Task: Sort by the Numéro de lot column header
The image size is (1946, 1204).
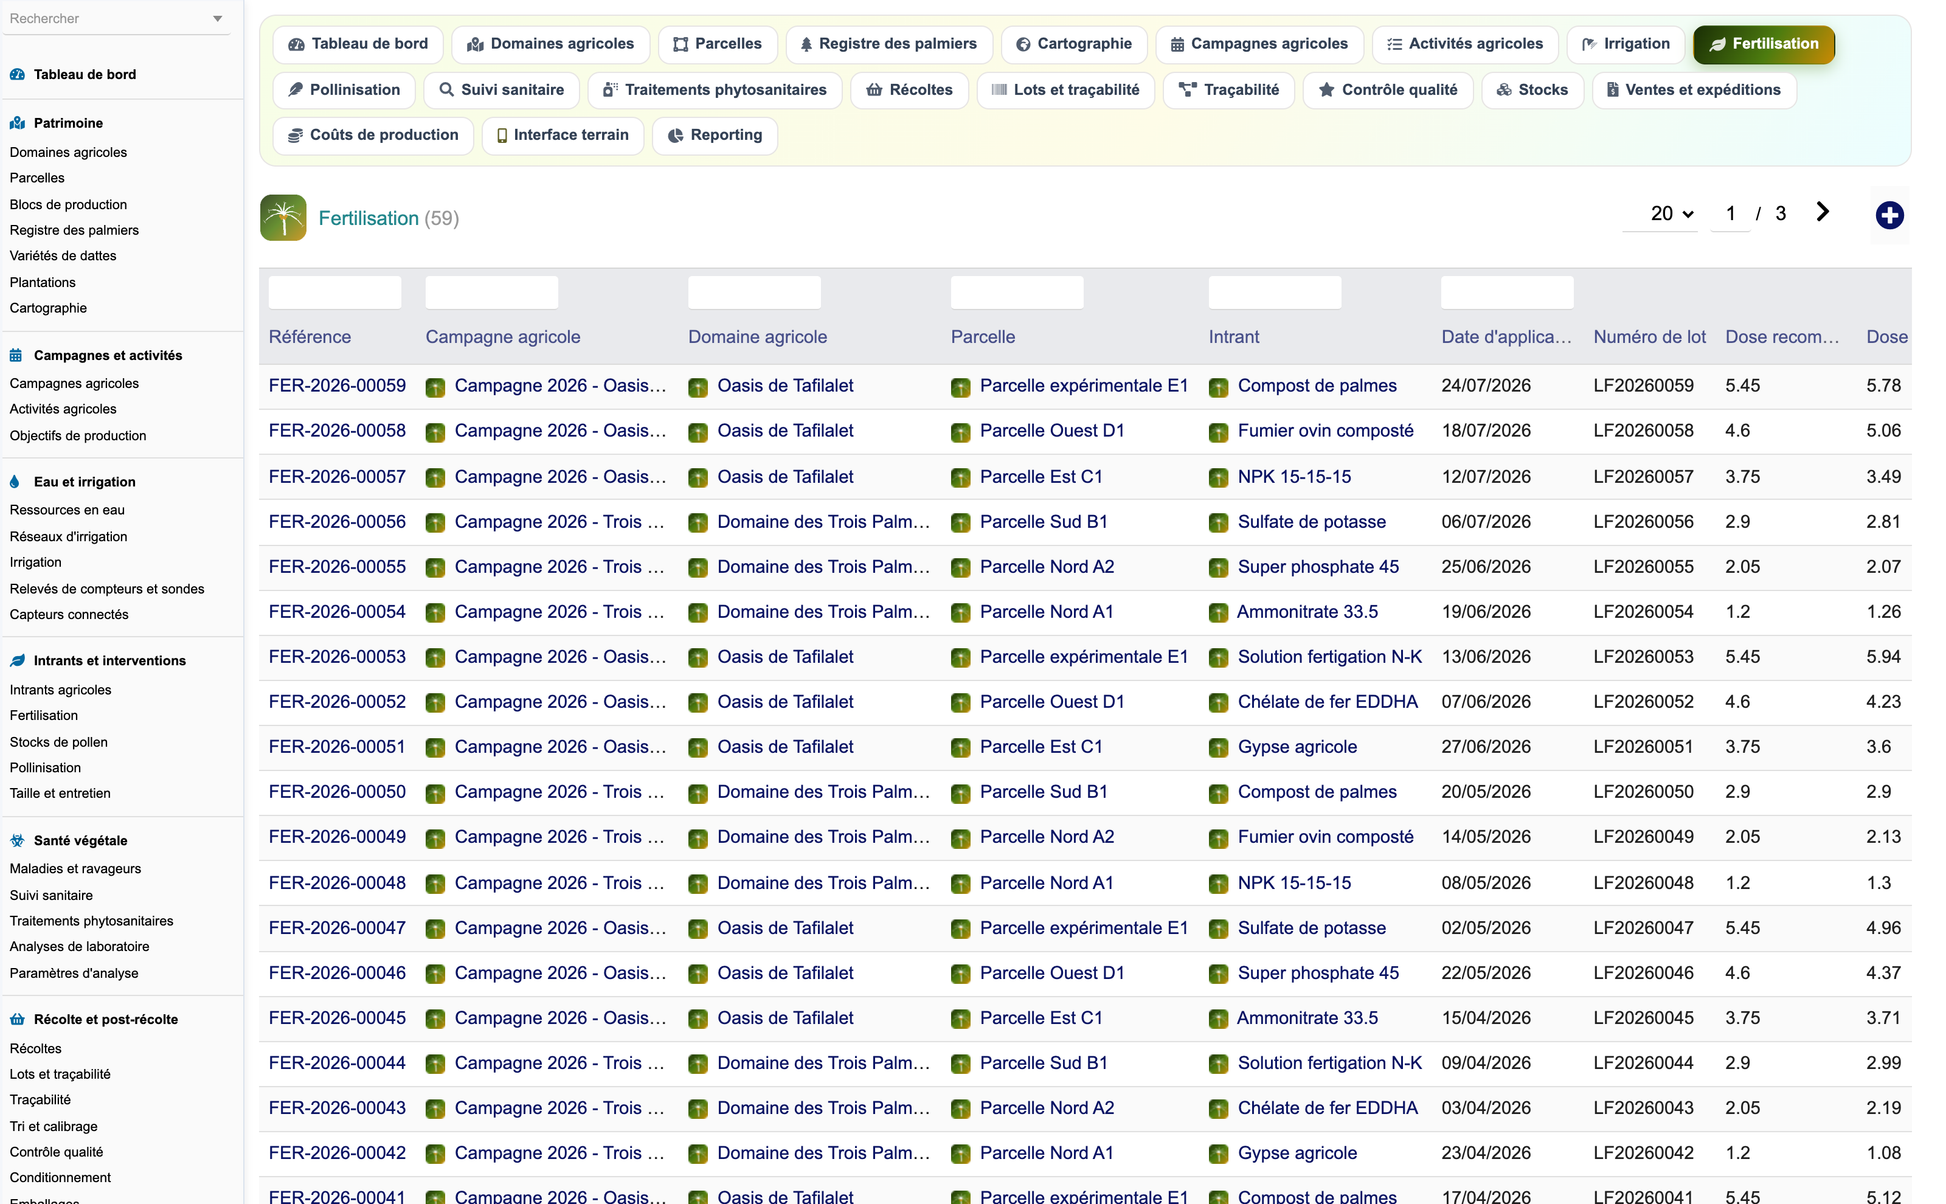Action: (1649, 337)
